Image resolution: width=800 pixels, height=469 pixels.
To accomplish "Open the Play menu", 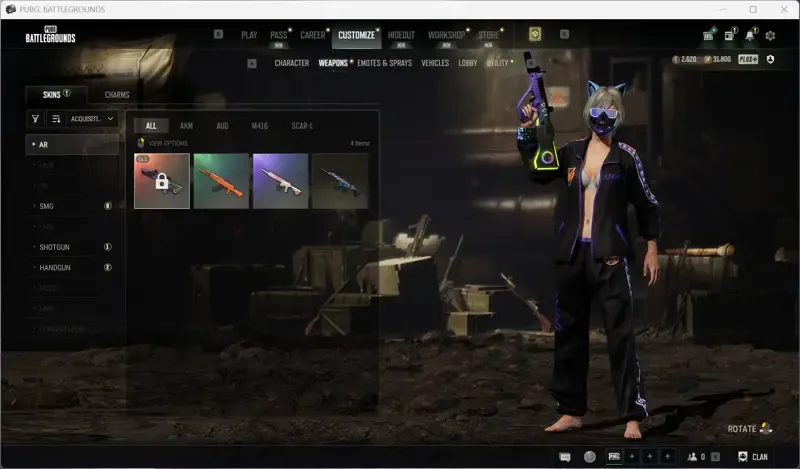I will tap(249, 35).
